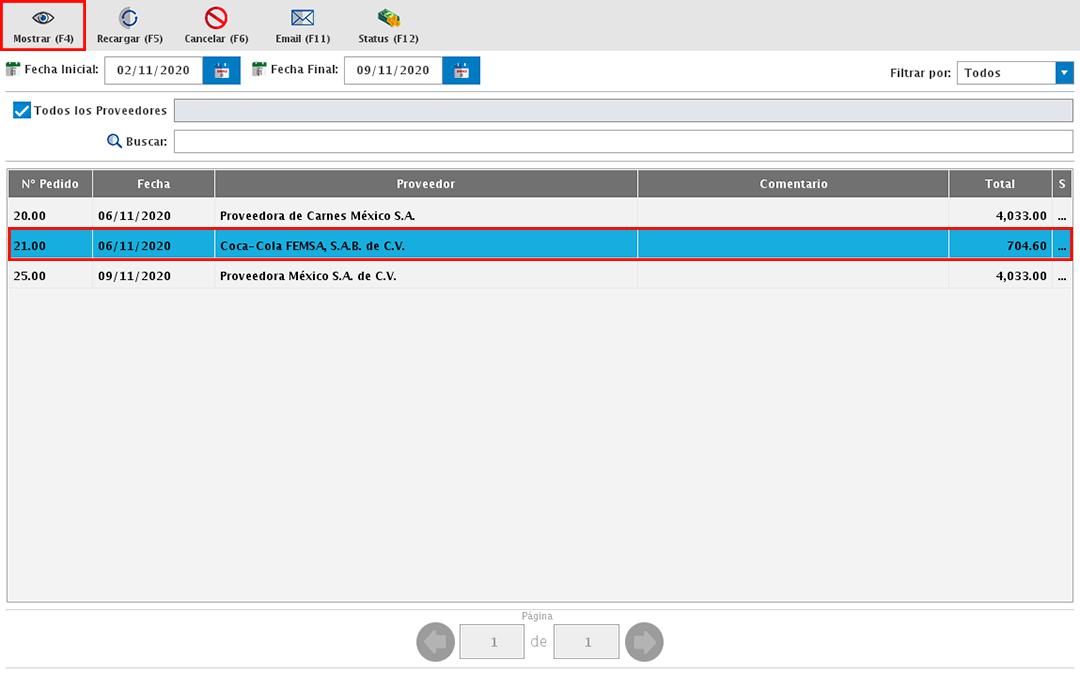Click the Fecha column header
1080x674 pixels.
(153, 184)
